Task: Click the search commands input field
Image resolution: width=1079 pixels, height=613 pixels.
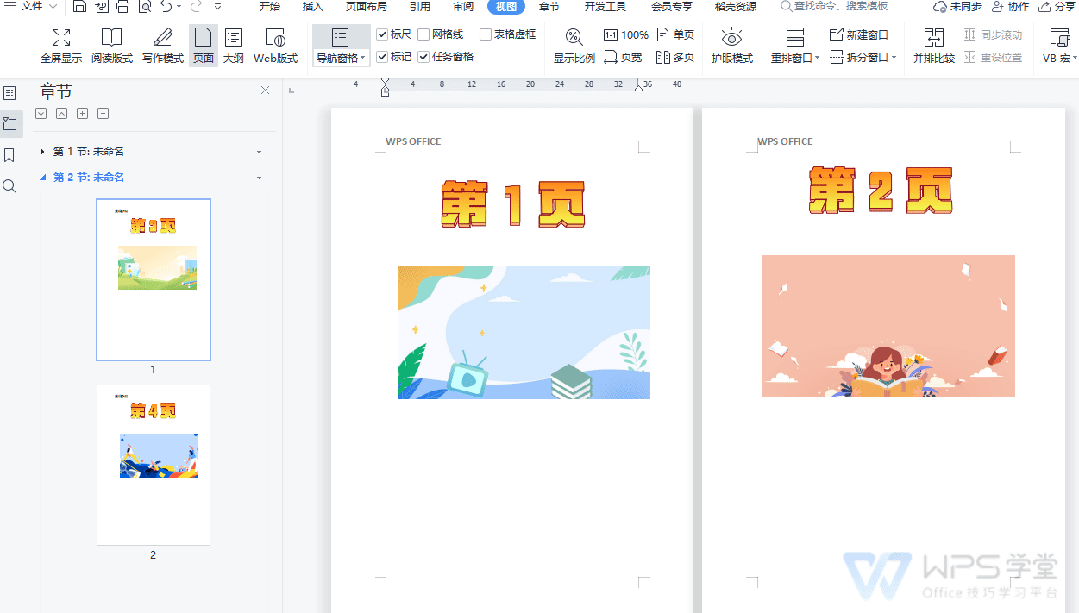Action: point(834,7)
